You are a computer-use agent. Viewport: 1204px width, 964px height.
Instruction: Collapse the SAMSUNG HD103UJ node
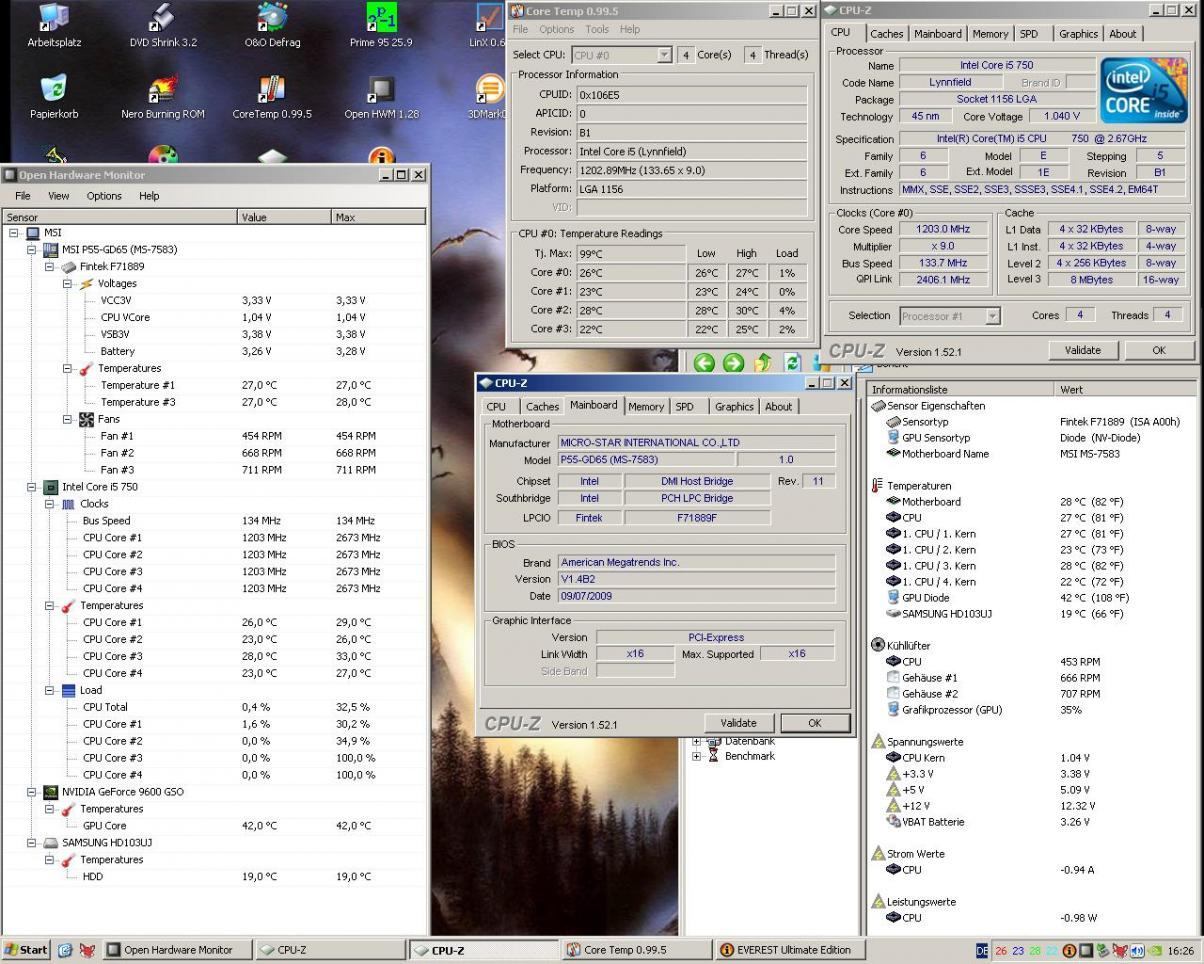pos(32,843)
